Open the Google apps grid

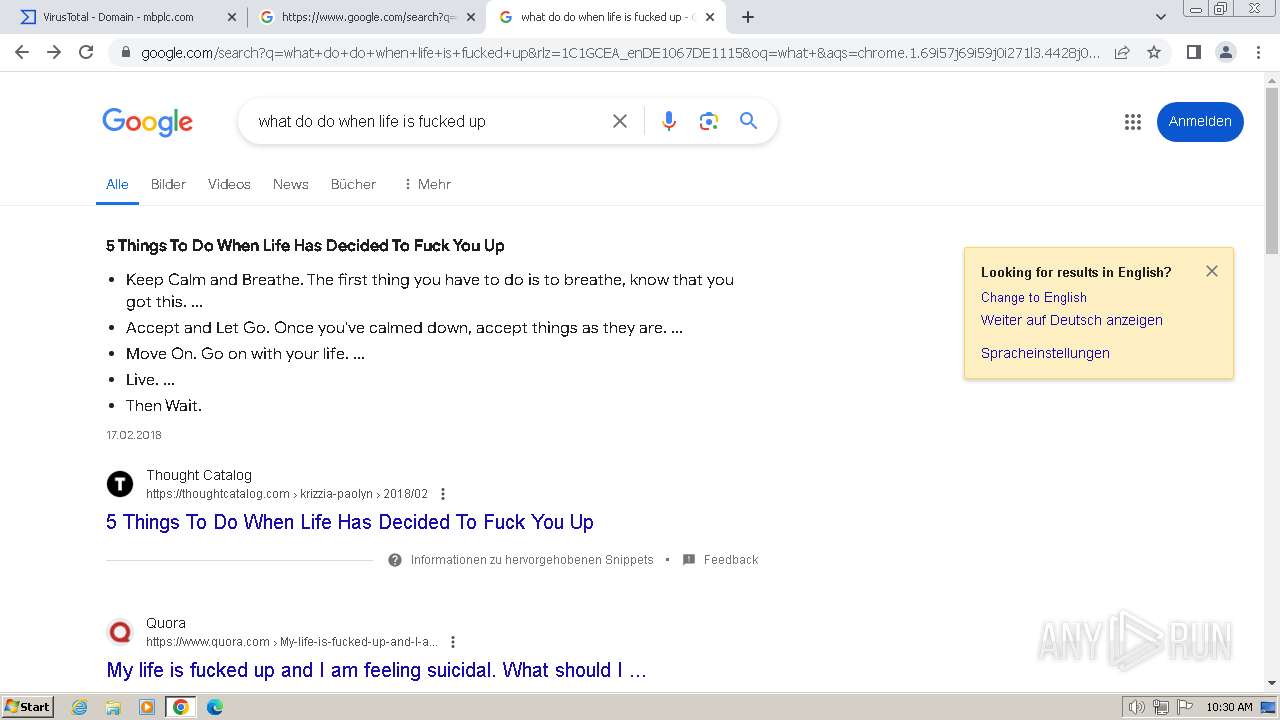point(1132,121)
